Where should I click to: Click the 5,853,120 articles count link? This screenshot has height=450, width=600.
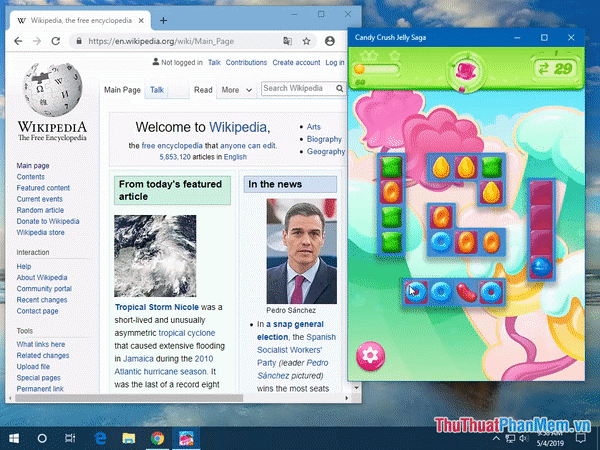pos(175,157)
